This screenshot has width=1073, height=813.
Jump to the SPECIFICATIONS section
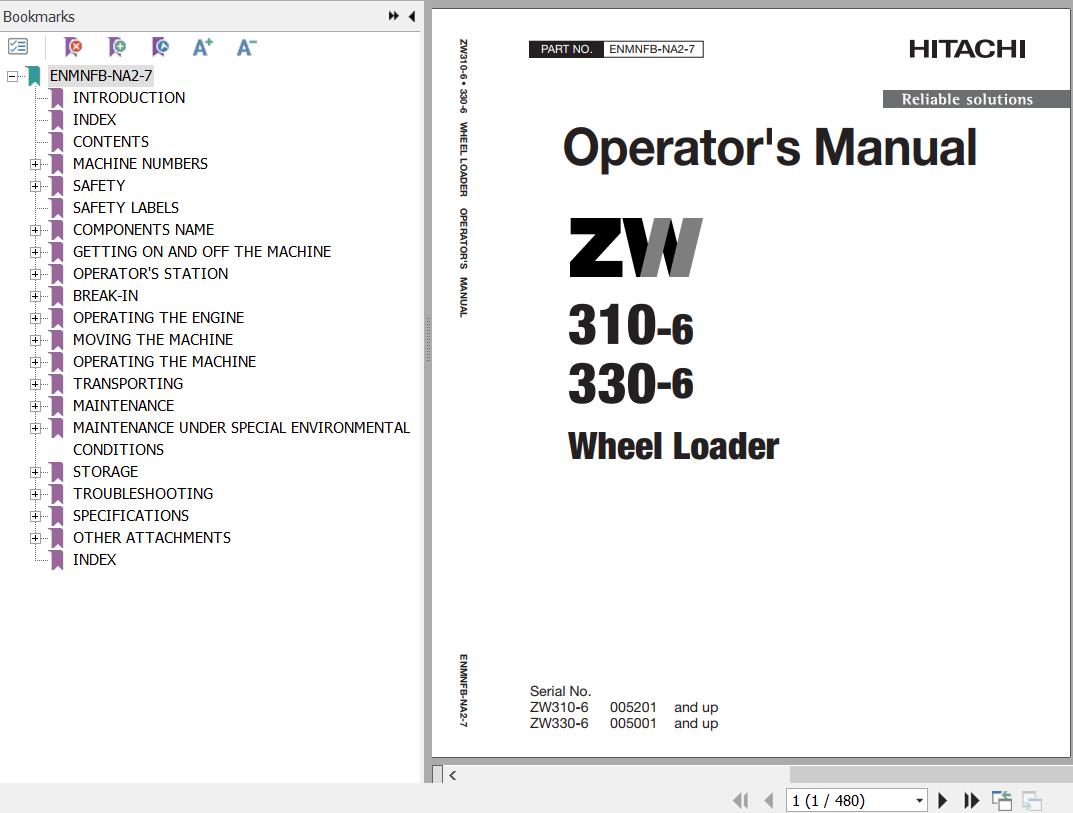[x=131, y=515]
